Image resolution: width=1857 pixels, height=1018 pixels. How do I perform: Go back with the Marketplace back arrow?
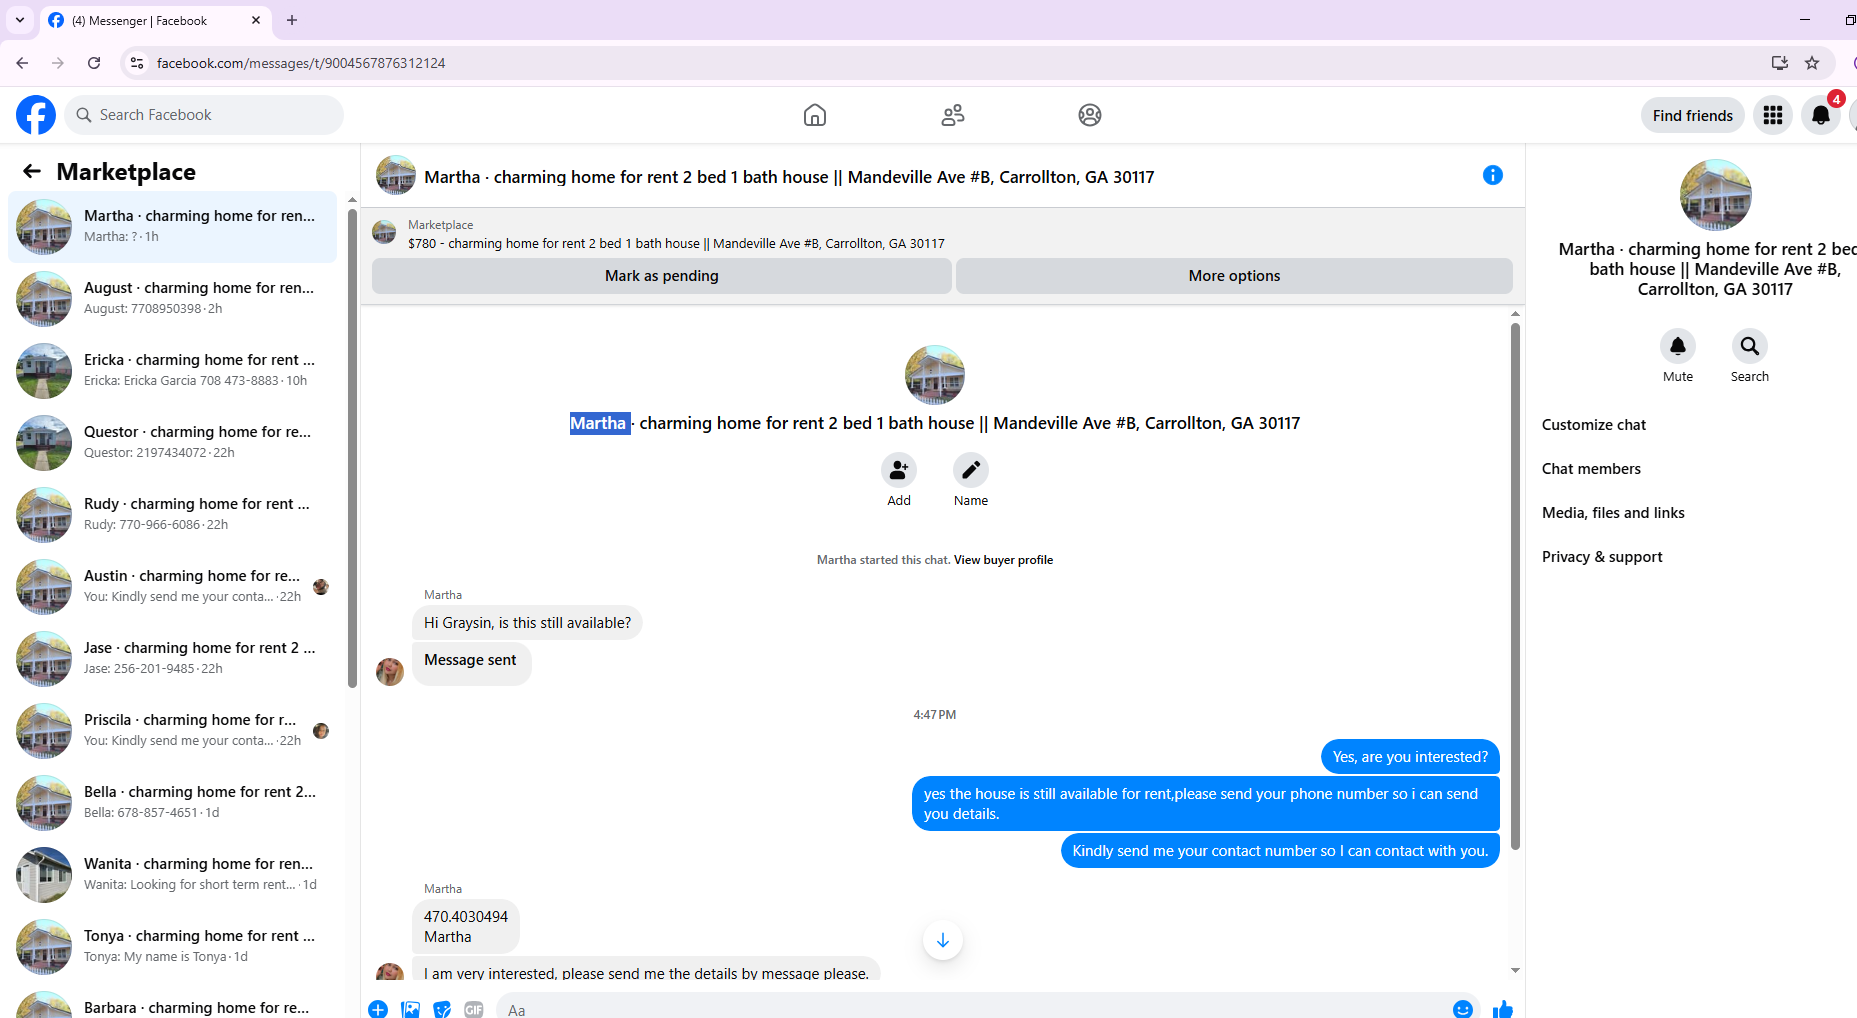(x=32, y=171)
